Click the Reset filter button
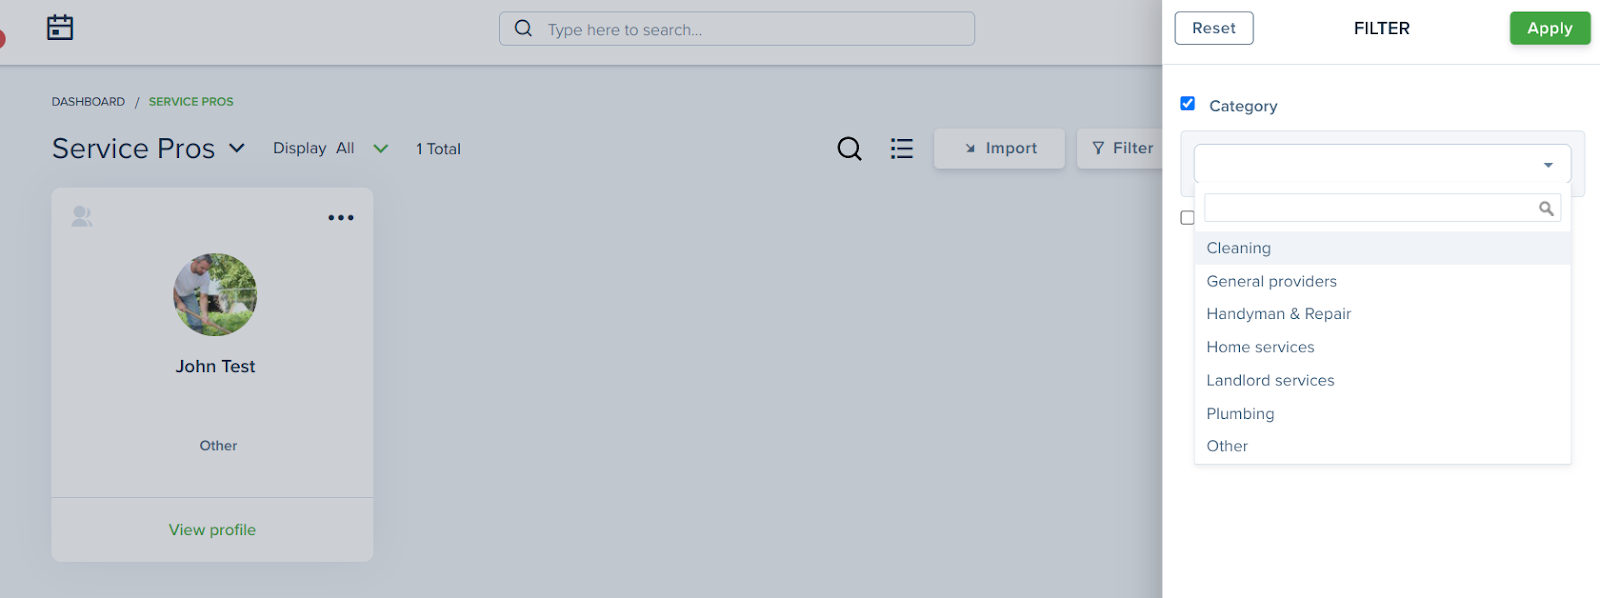Screen dimensions: 1600x598 pos(1214,28)
